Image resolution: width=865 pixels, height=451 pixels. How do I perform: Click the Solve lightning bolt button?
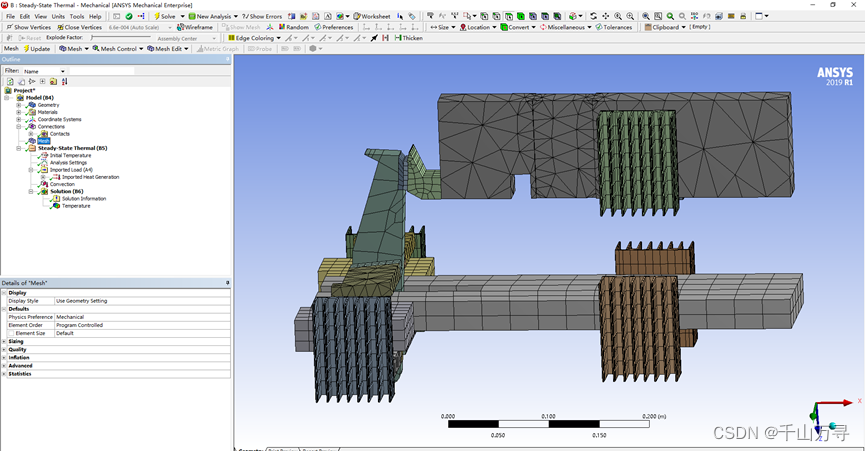164,16
